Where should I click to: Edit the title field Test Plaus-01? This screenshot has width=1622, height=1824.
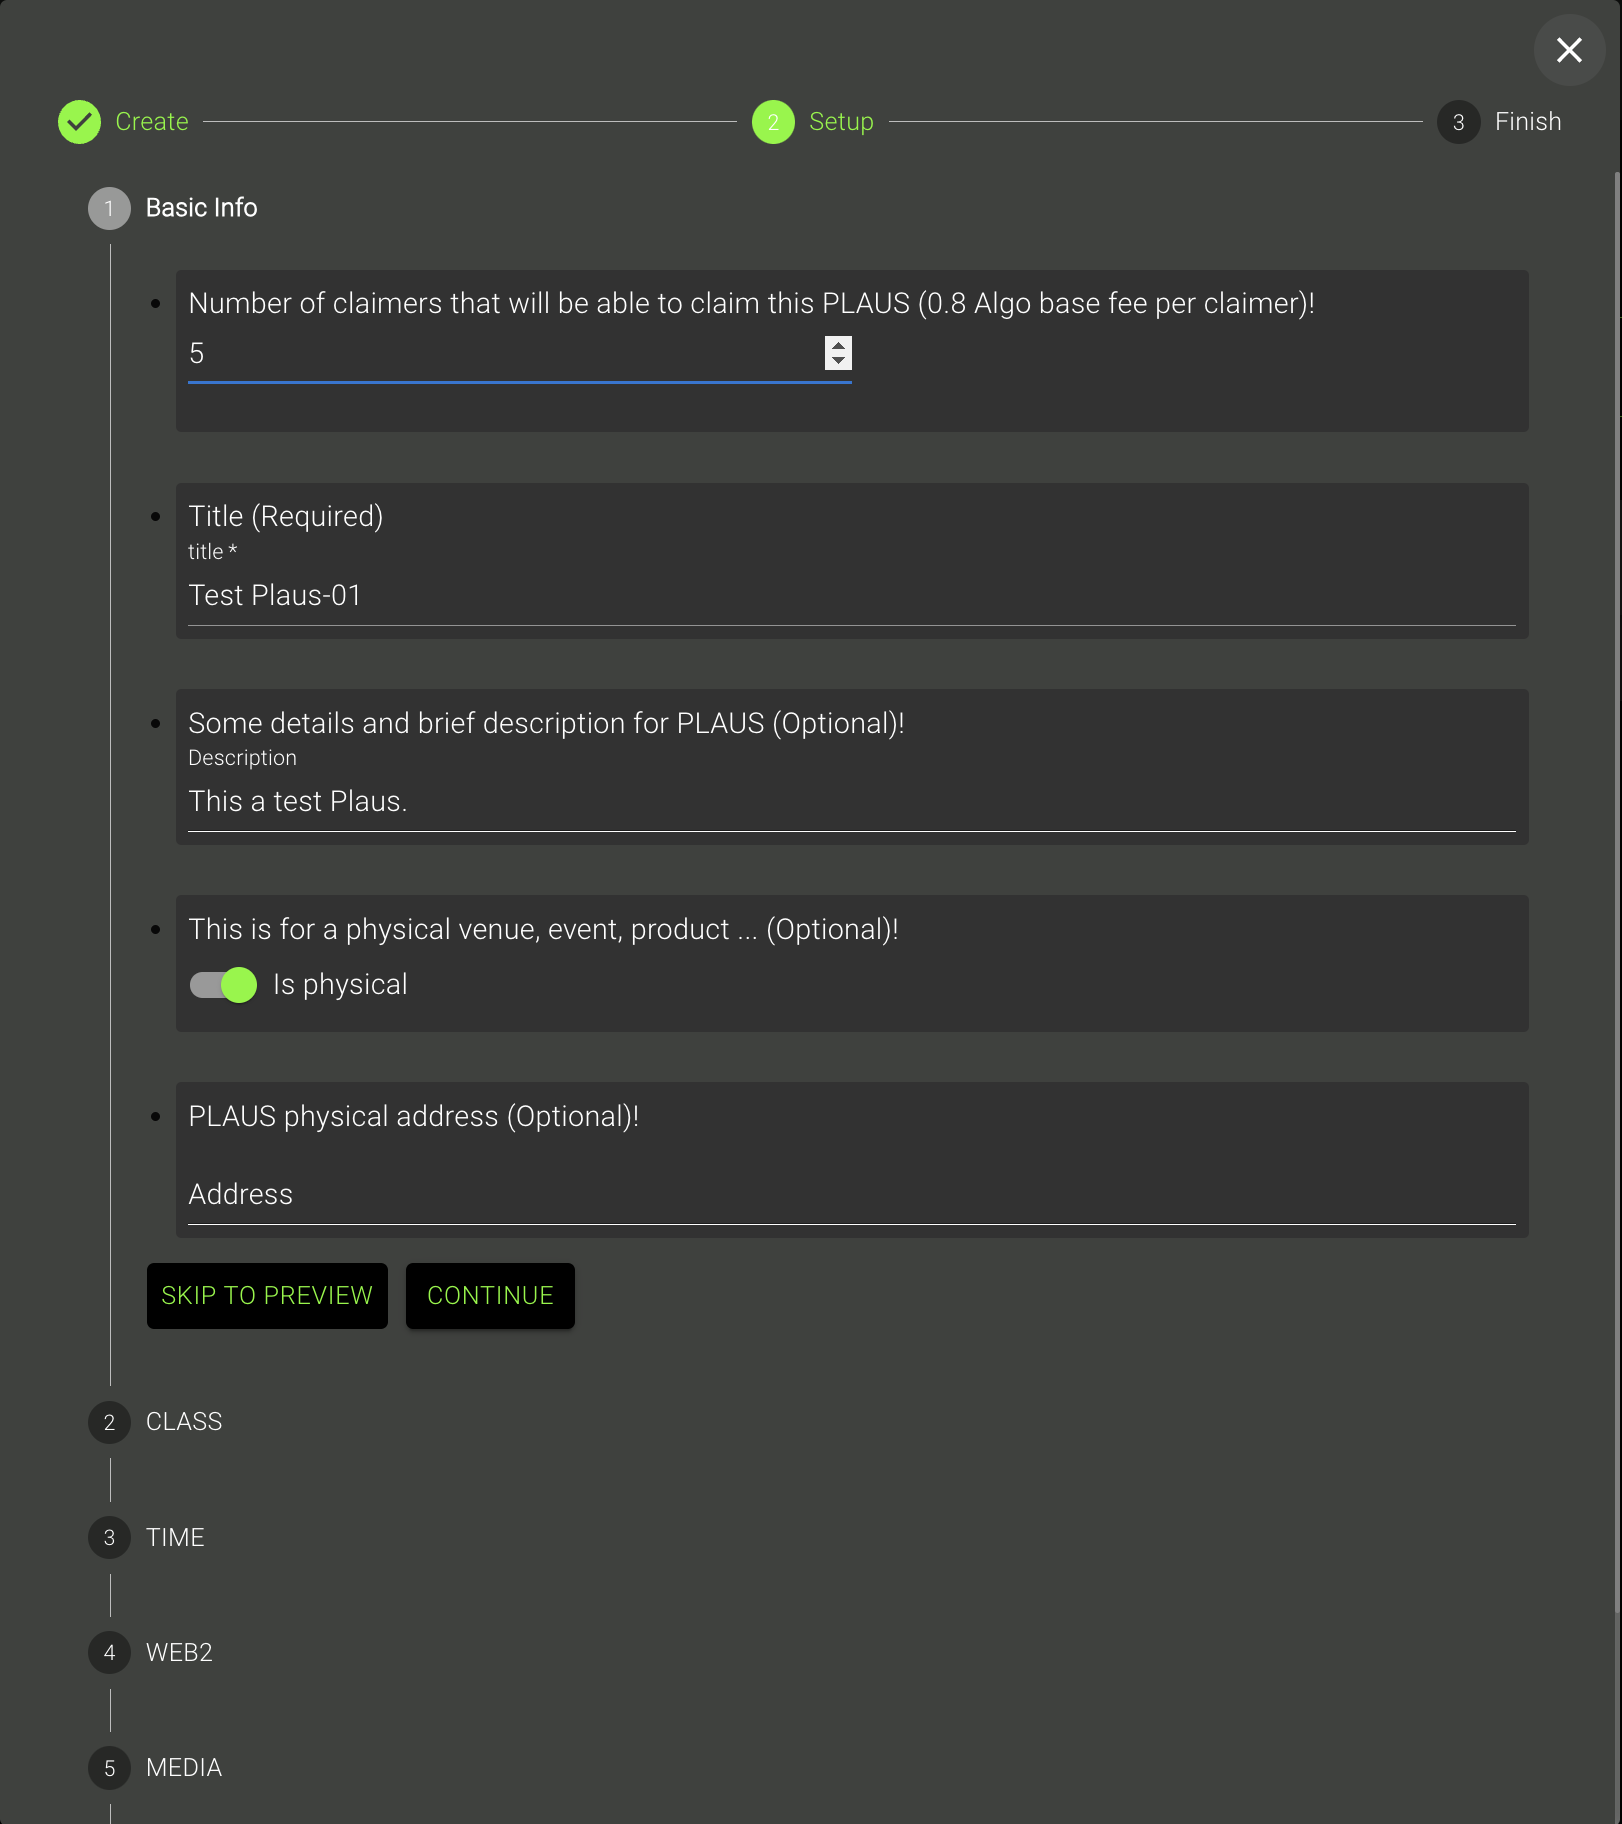click(x=850, y=596)
